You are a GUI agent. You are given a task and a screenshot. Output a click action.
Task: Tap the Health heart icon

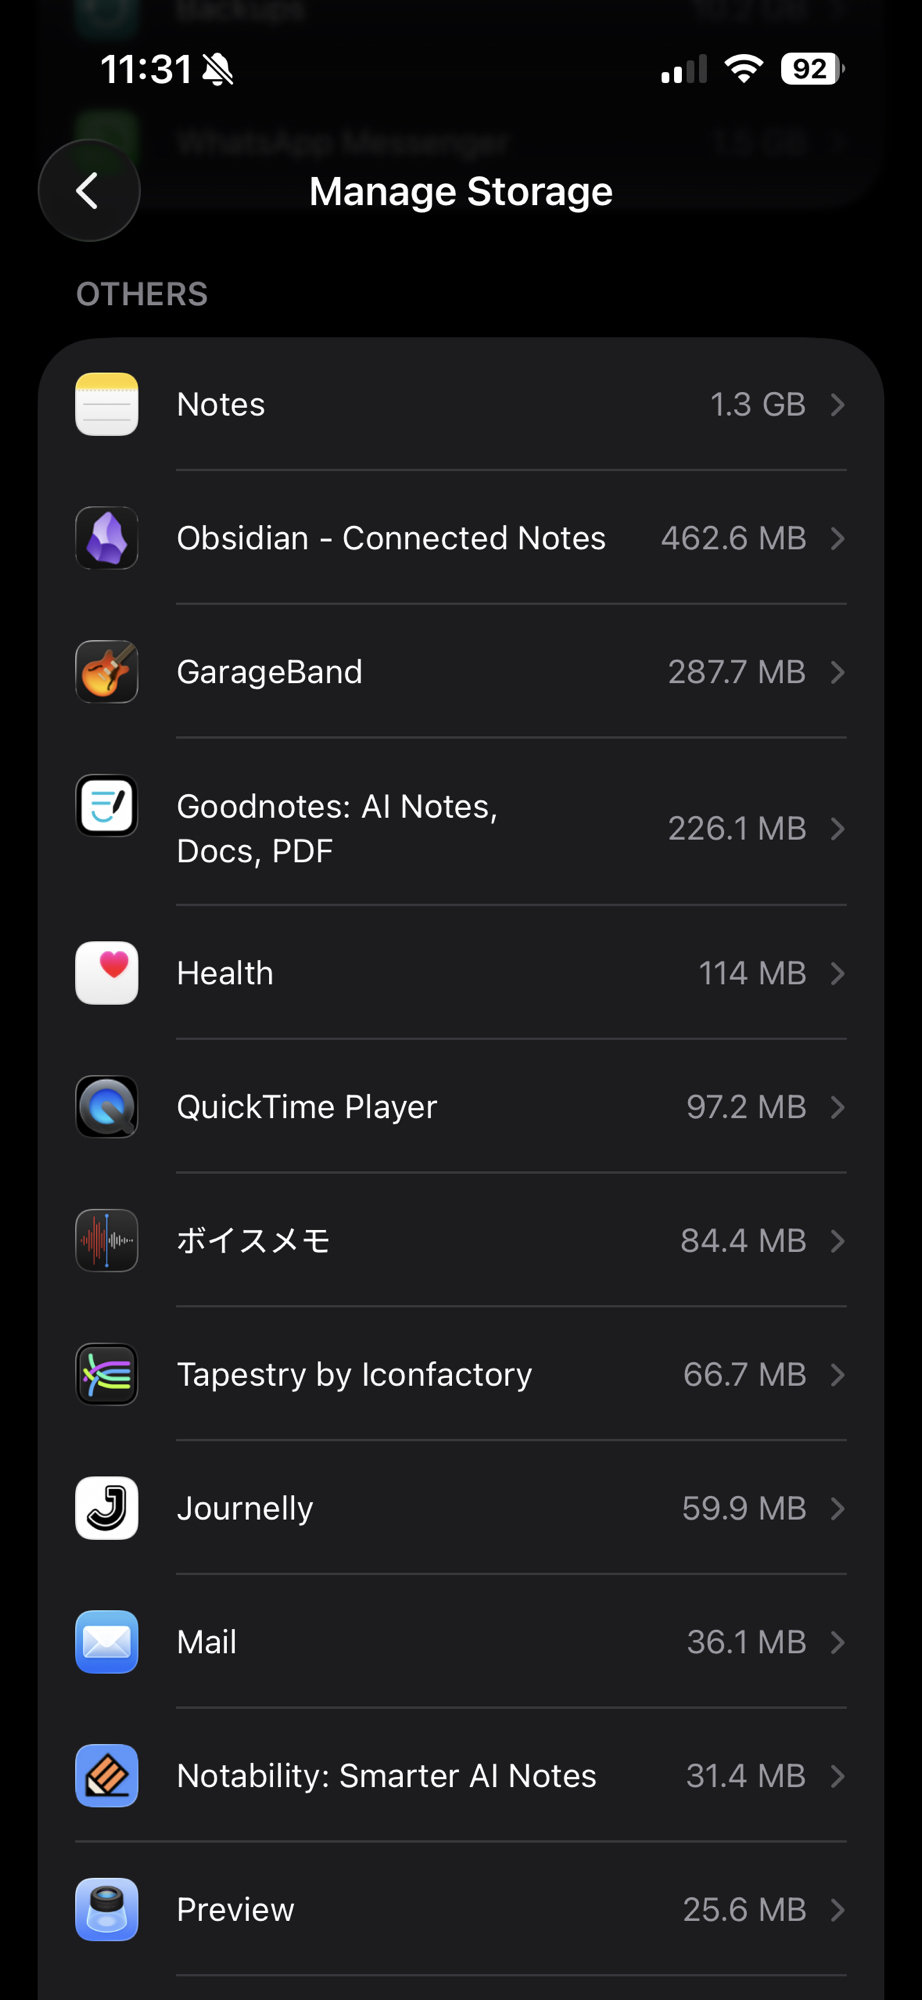[x=107, y=973]
